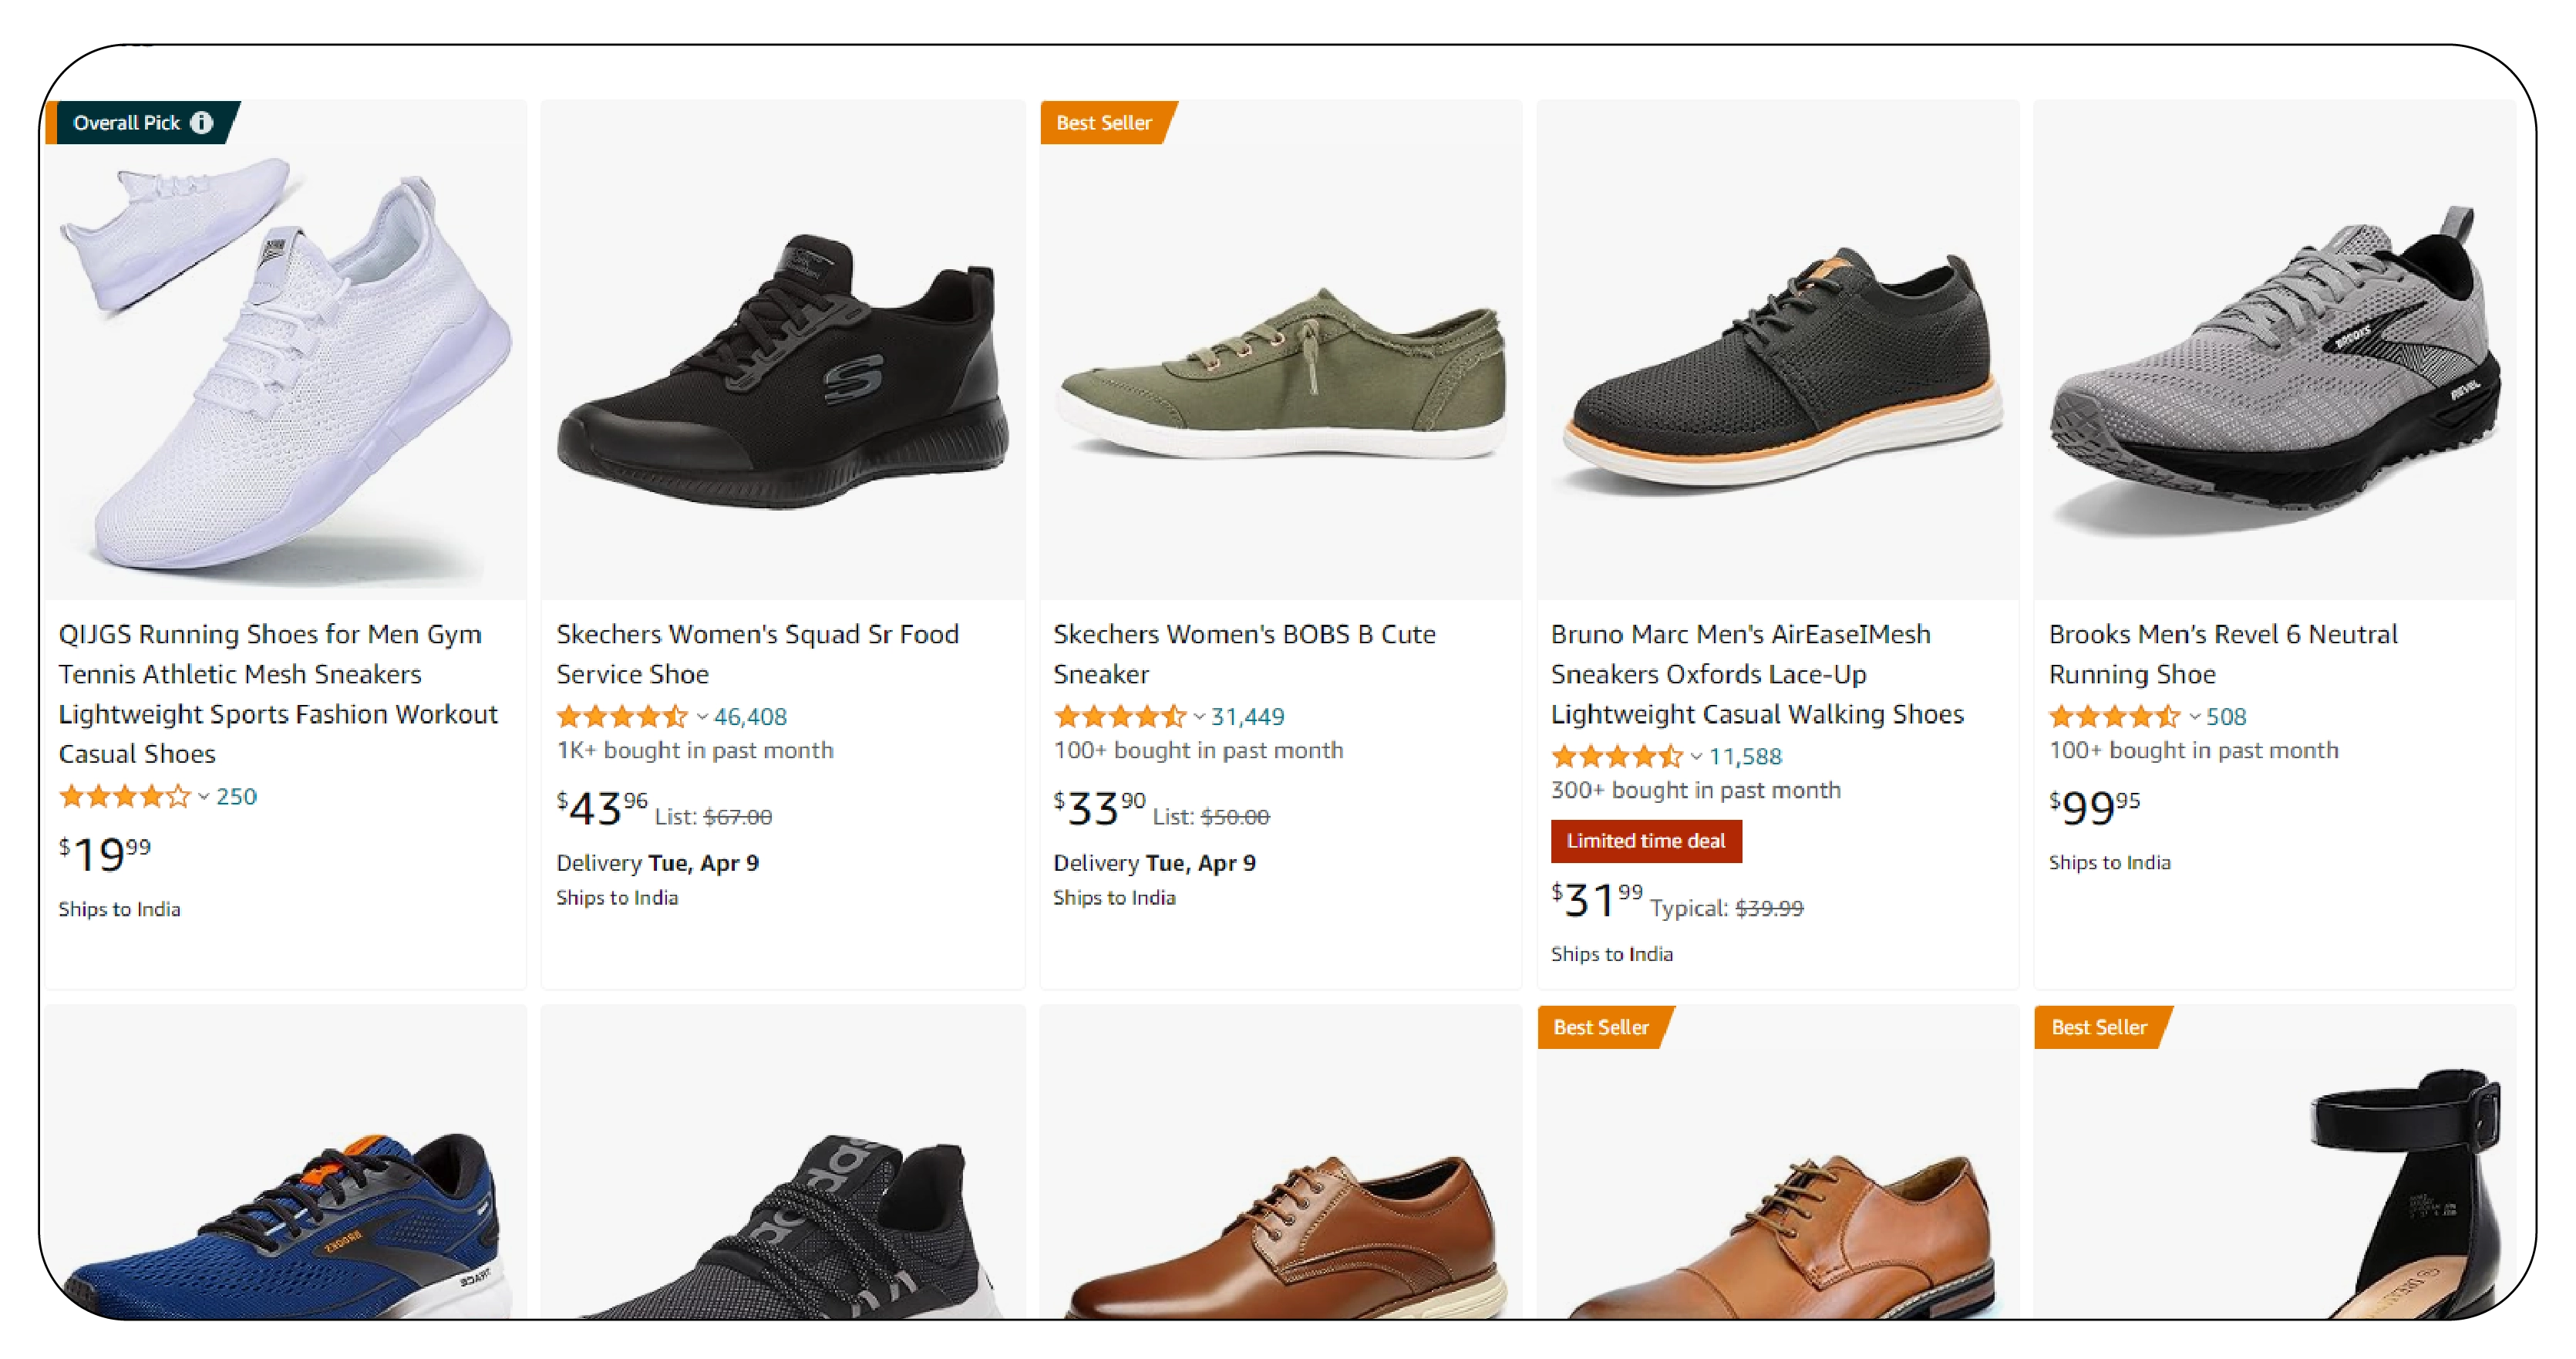Expand rating chevron for Bruno Marc sneakers
The width and height of the screenshot is (2576, 1359).
pyautogui.click(x=1696, y=757)
